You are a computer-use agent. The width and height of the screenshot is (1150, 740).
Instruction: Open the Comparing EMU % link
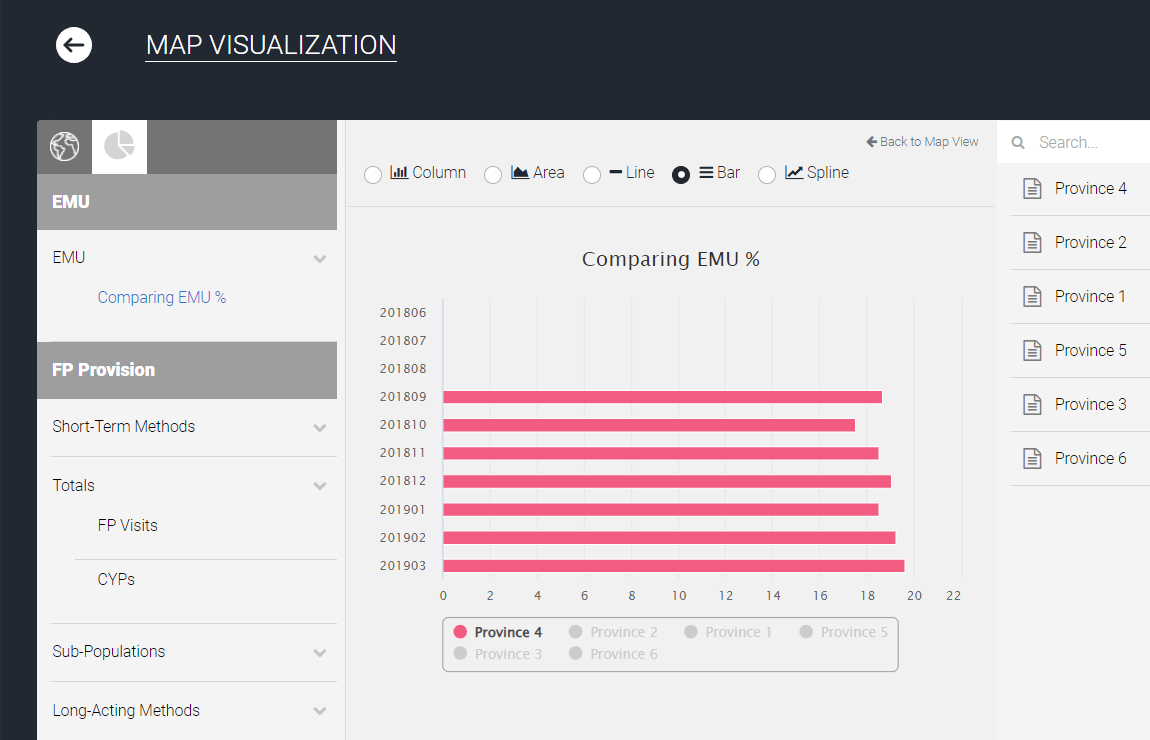162,297
